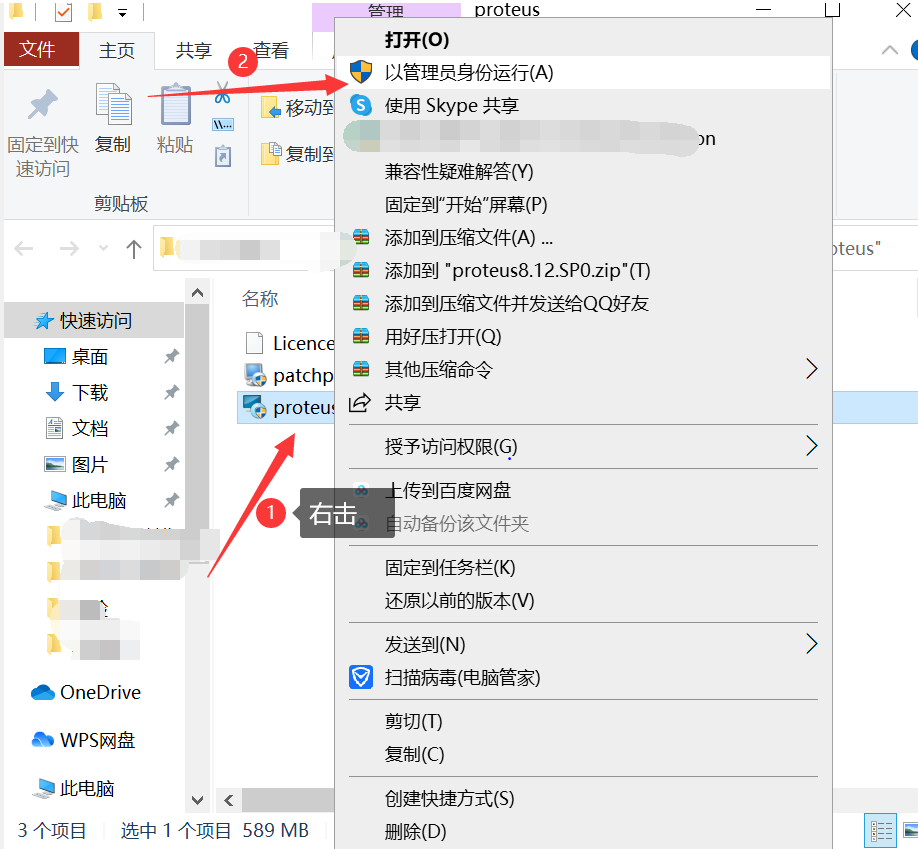The height and width of the screenshot is (849, 918).
Task: Click the New folder icon in title bar
Action: pyautogui.click(x=94, y=11)
